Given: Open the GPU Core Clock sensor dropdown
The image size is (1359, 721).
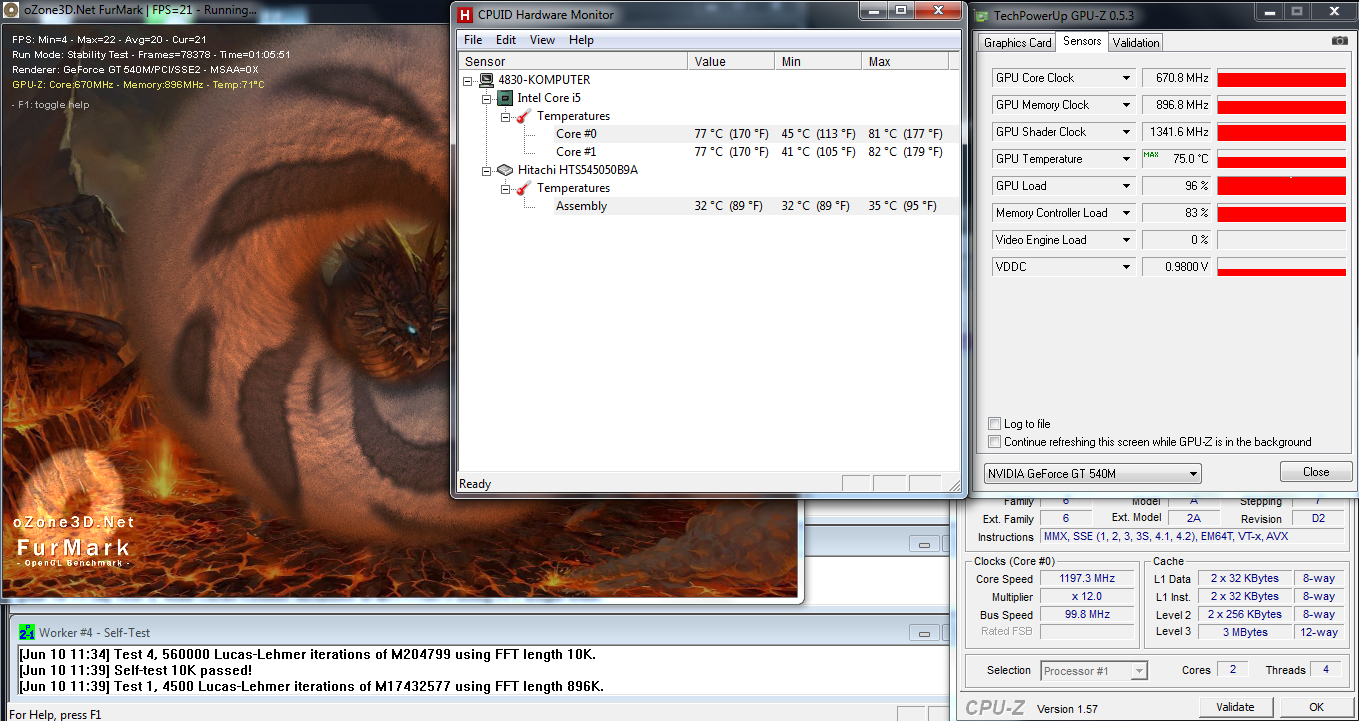Looking at the screenshot, I should 1126,78.
